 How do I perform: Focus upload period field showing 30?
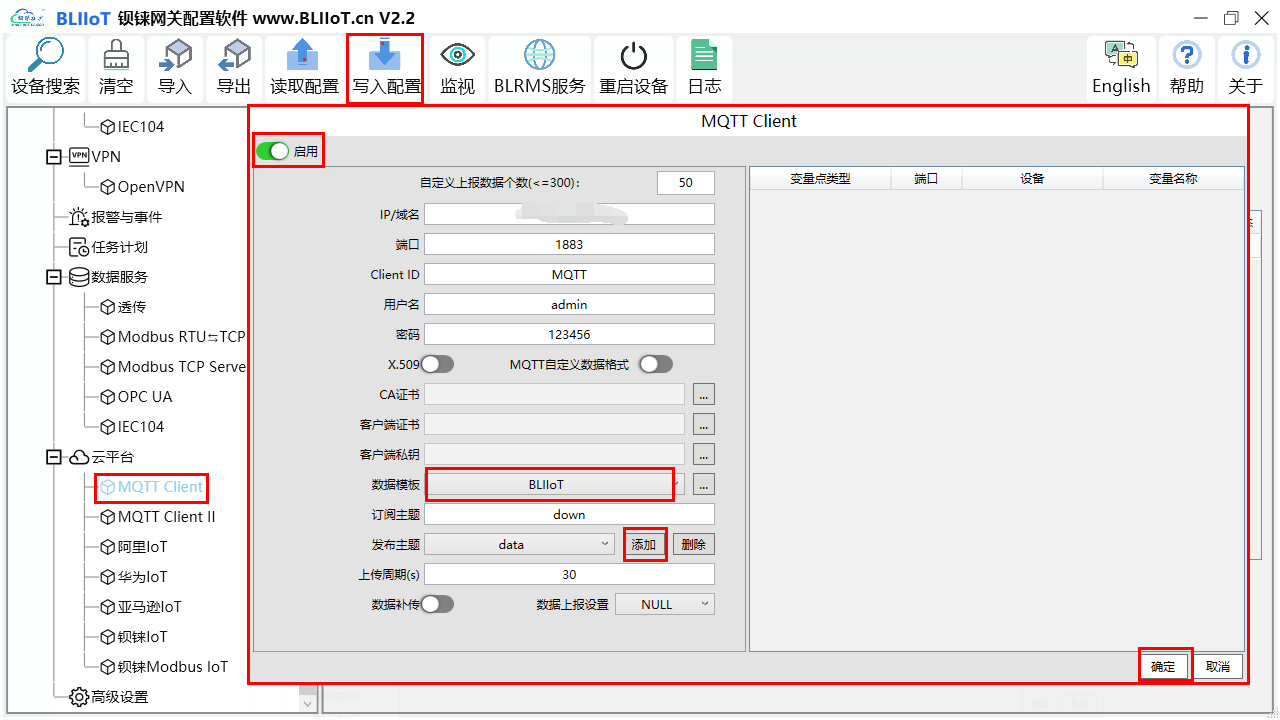[570, 574]
